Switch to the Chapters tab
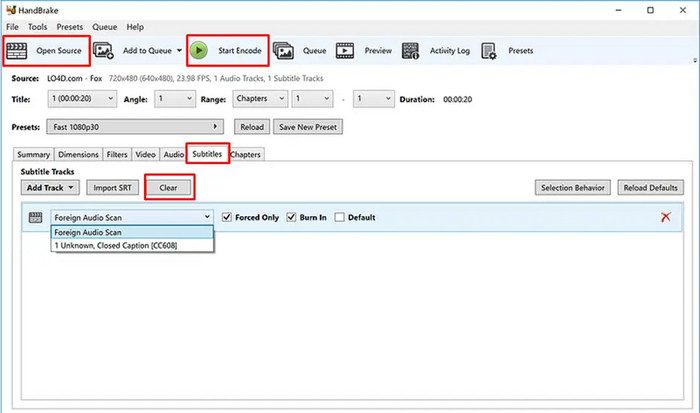The height and width of the screenshot is (413, 700). 246,154
